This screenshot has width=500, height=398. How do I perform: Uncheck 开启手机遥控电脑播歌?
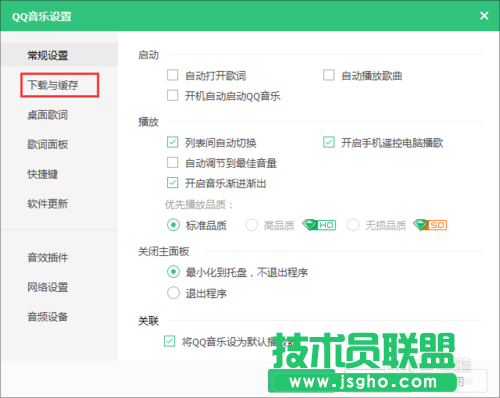(x=329, y=143)
